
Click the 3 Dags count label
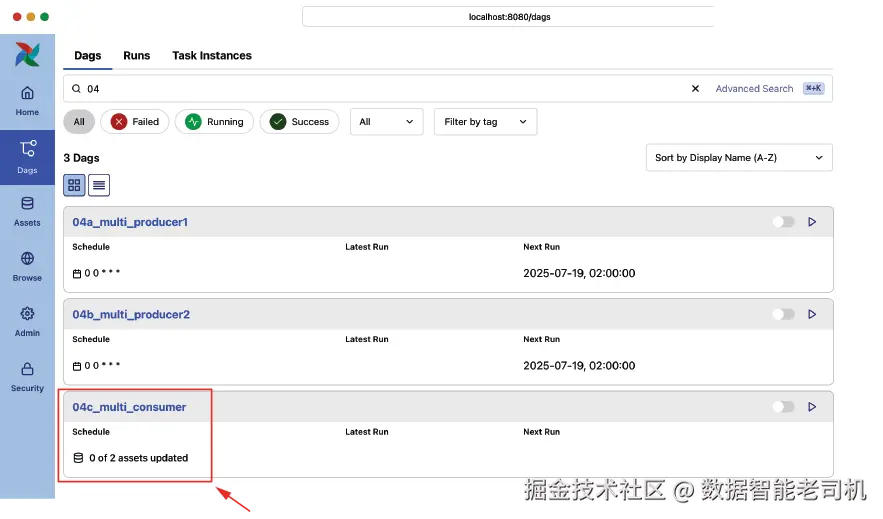(81, 158)
